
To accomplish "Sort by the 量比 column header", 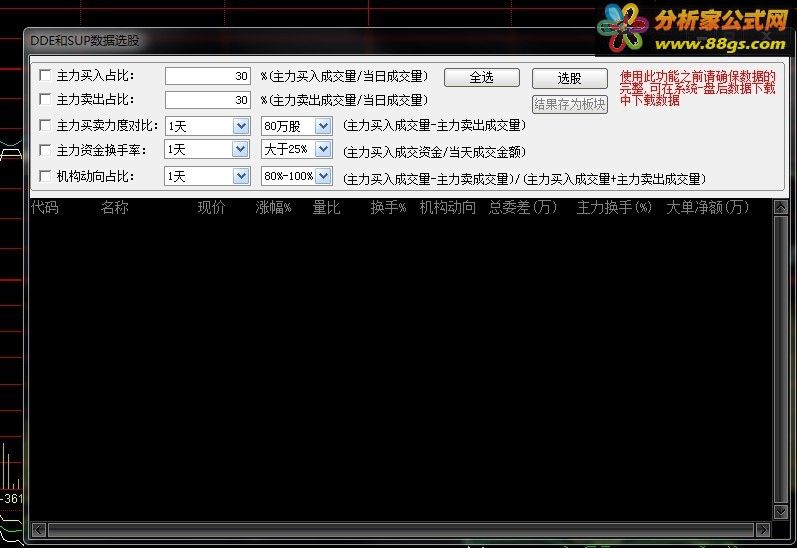I will coord(326,207).
